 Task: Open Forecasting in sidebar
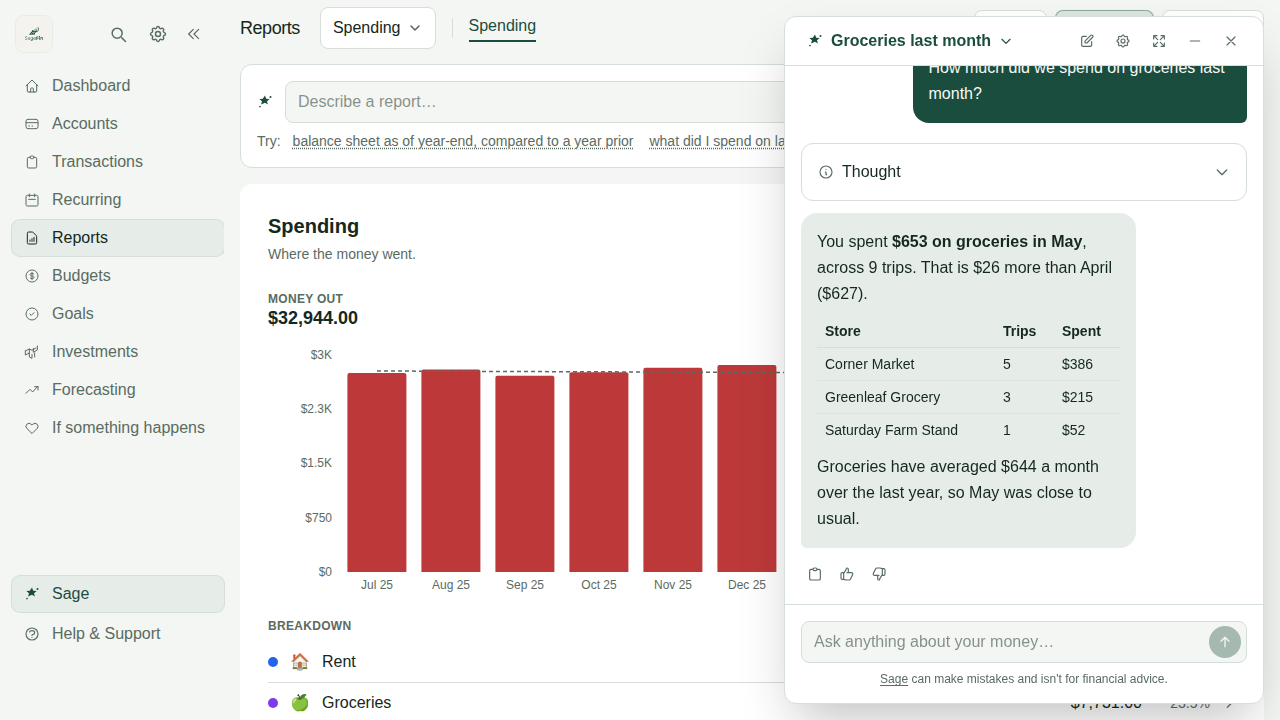[118, 390]
